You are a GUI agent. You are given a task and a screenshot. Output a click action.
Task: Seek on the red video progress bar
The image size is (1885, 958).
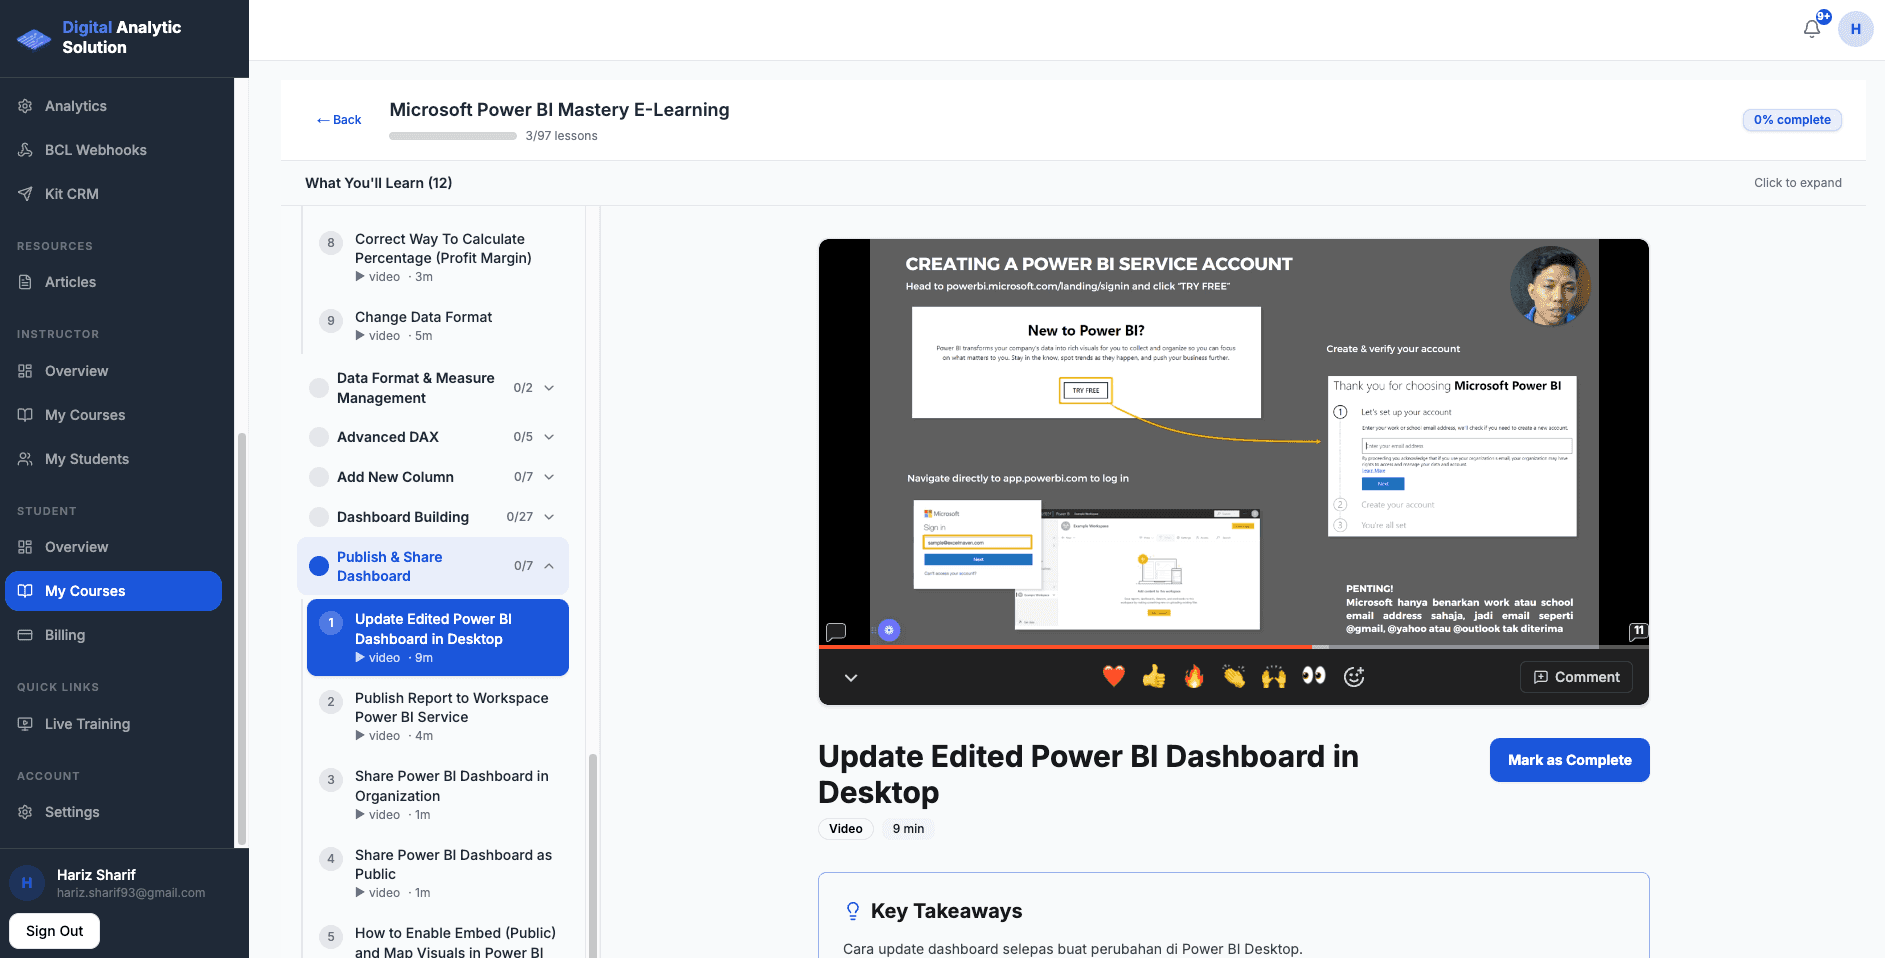click(1065, 647)
